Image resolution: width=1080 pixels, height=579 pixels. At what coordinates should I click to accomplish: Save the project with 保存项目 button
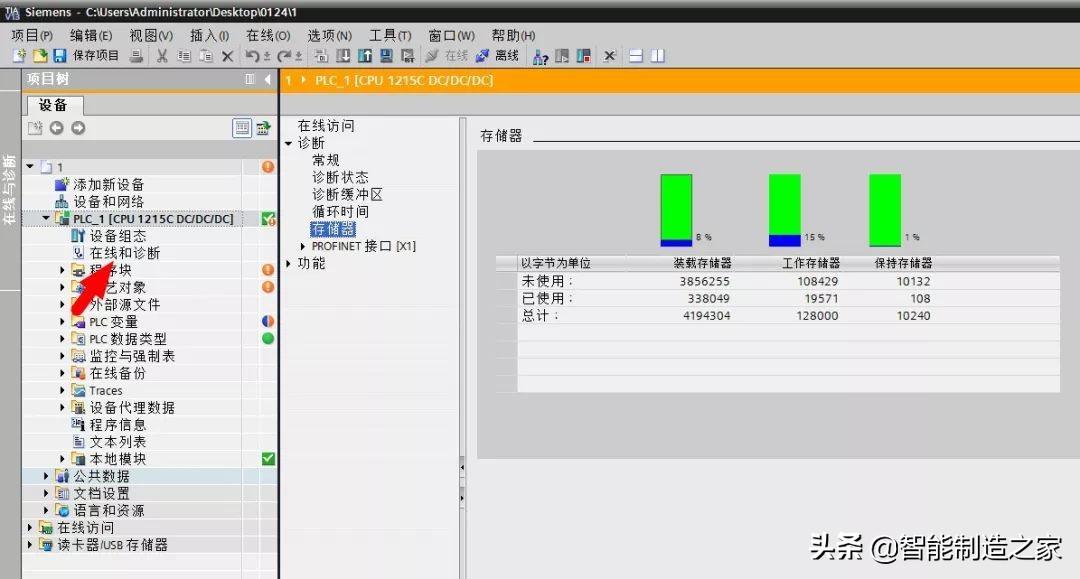point(86,56)
